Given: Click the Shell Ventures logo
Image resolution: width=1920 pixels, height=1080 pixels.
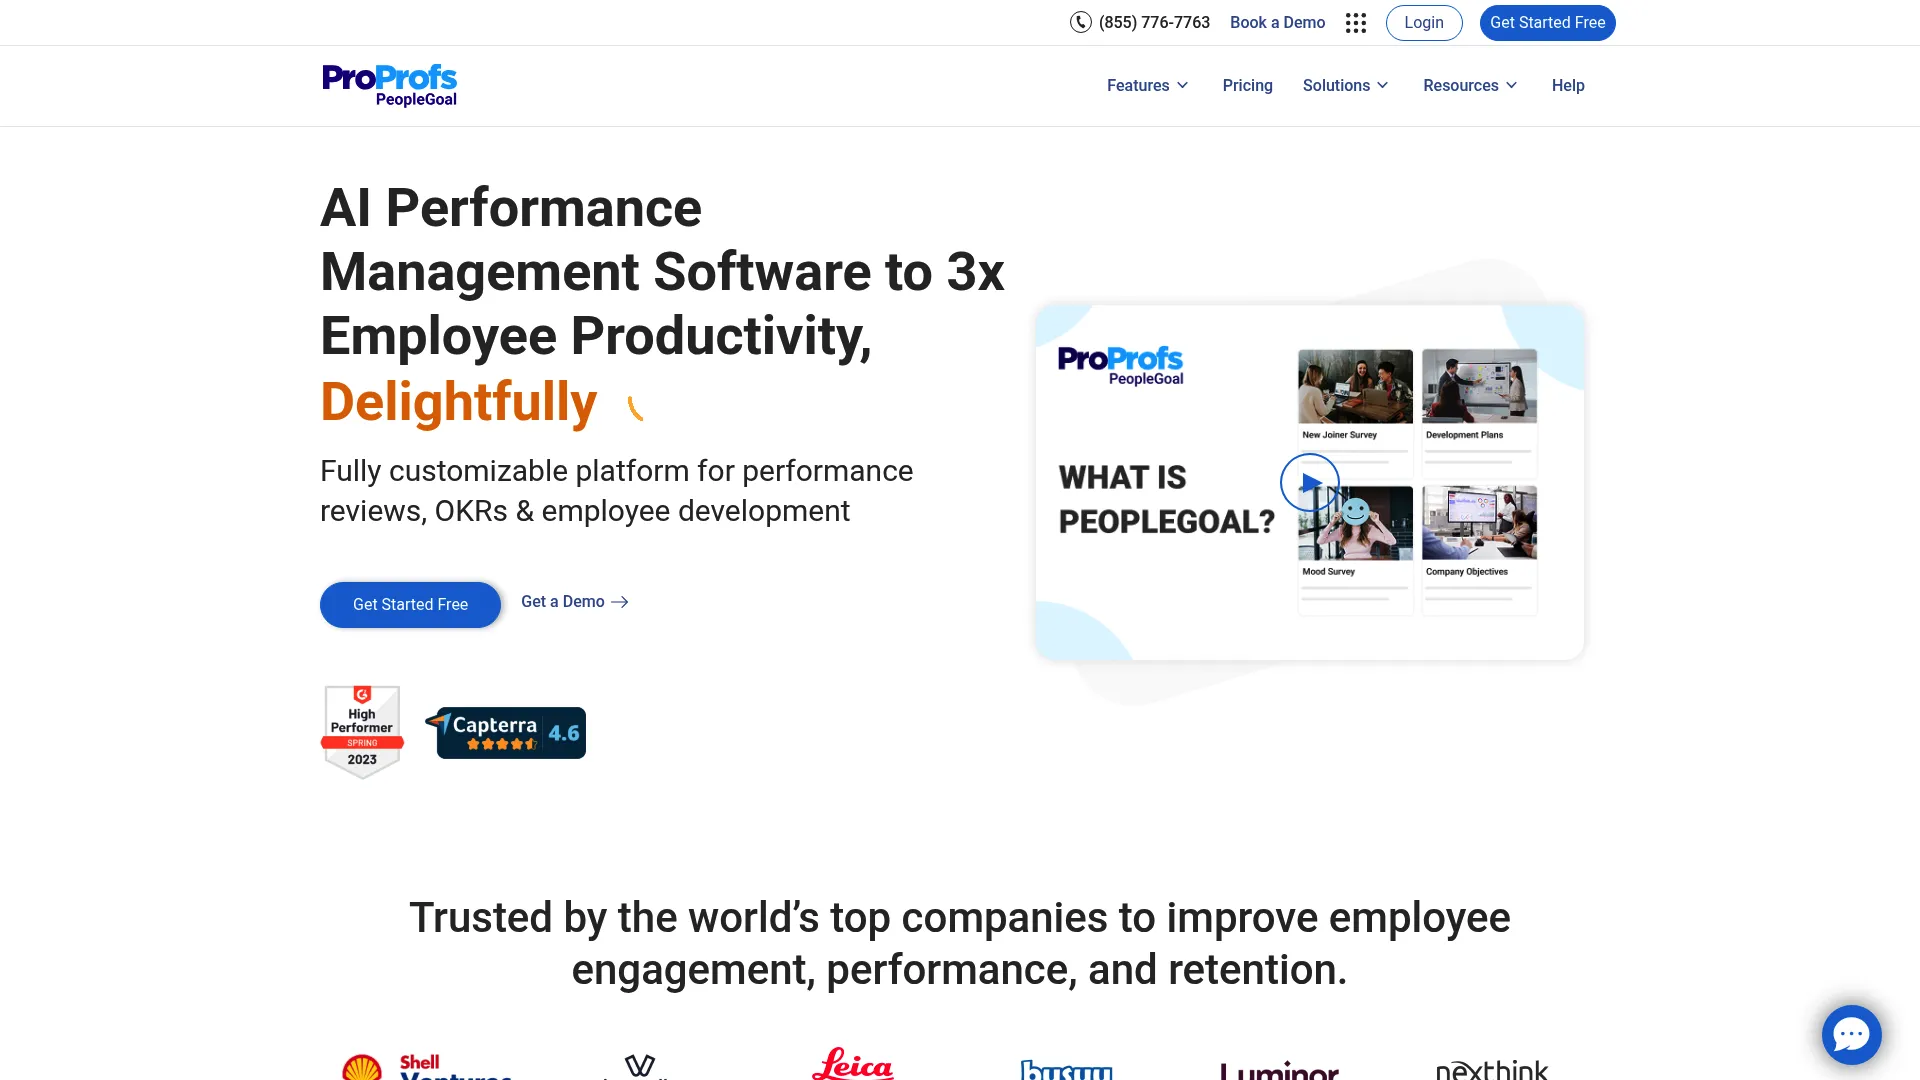Looking at the screenshot, I should coord(426,1066).
